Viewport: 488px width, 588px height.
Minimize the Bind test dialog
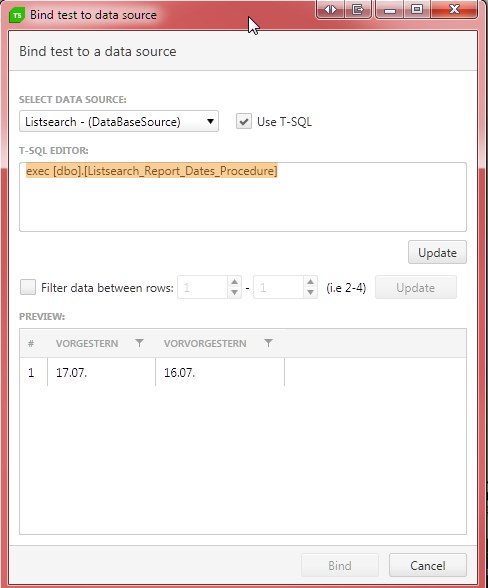(390, 9)
